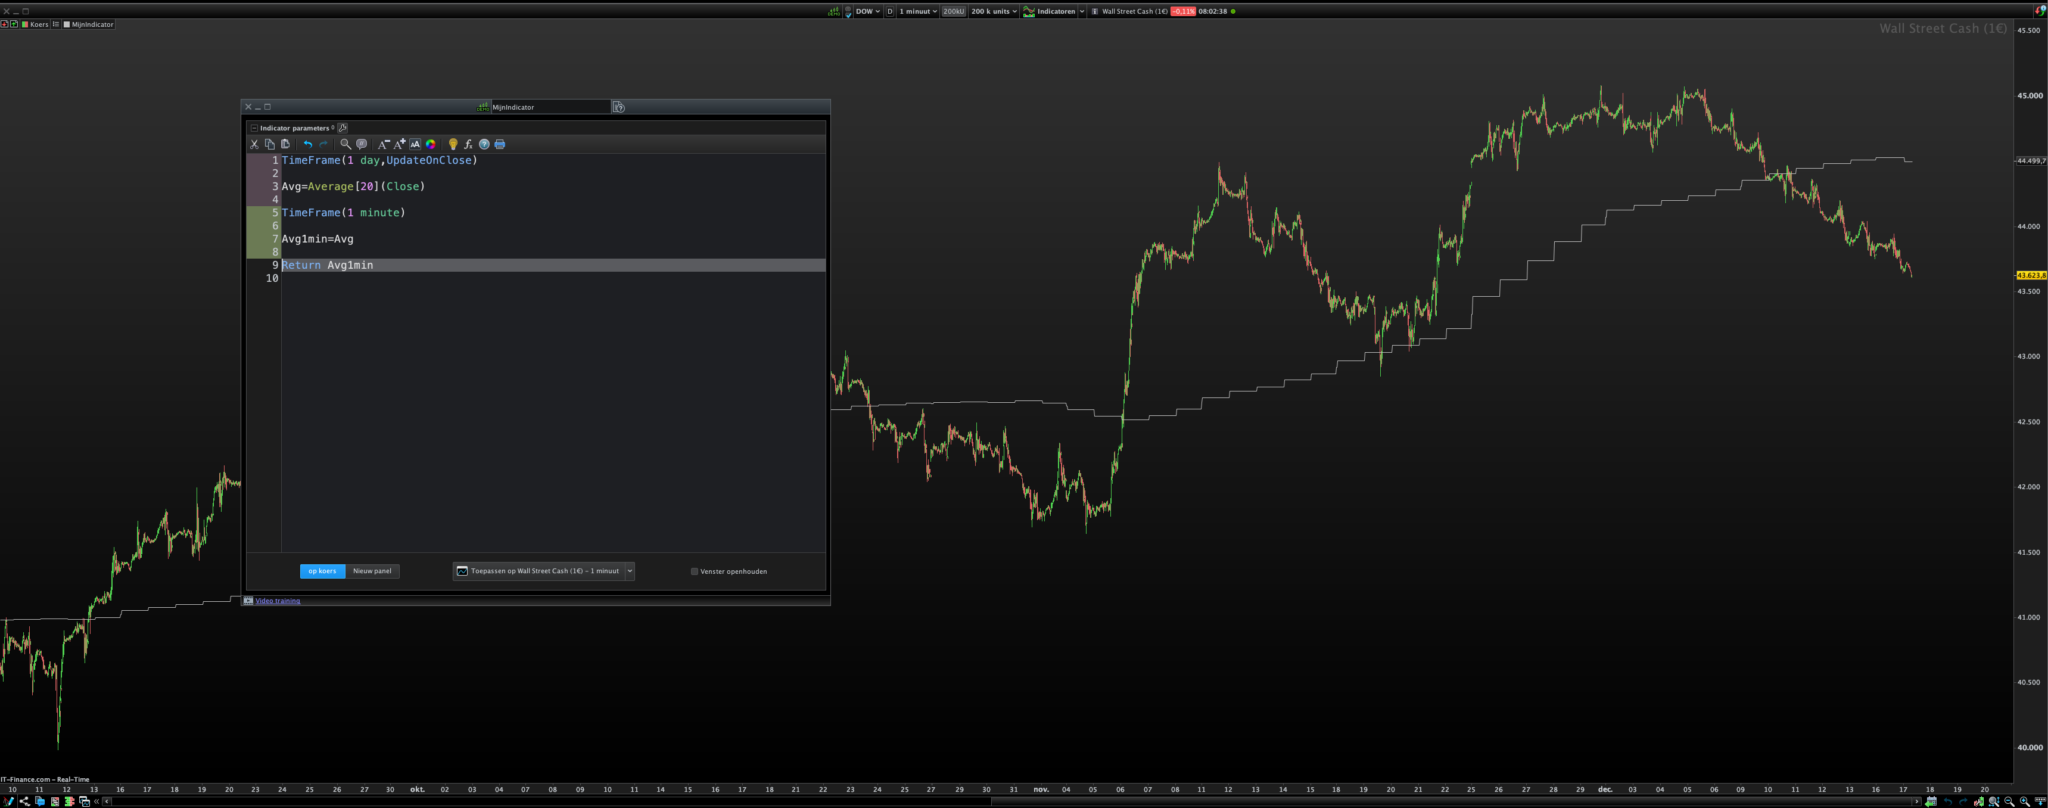Click the AA text toggle in editor toolbar
The image size is (2048, 808).
click(415, 144)
